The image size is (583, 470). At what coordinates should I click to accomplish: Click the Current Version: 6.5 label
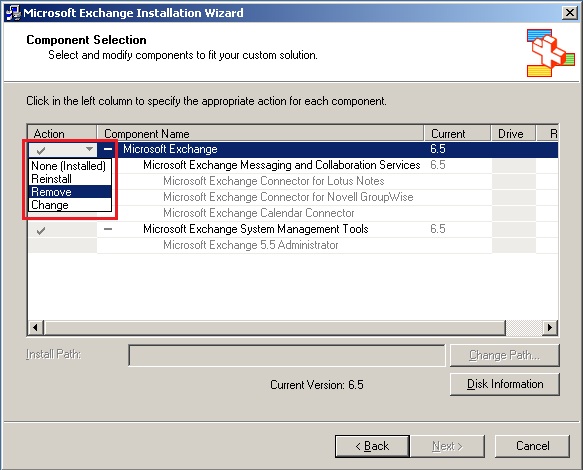point(317,384)
